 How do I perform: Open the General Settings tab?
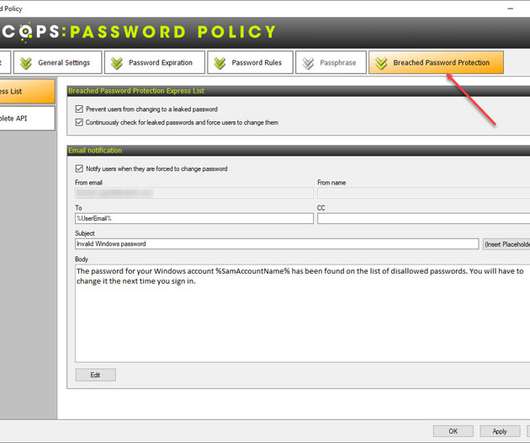tap(57, 63)
